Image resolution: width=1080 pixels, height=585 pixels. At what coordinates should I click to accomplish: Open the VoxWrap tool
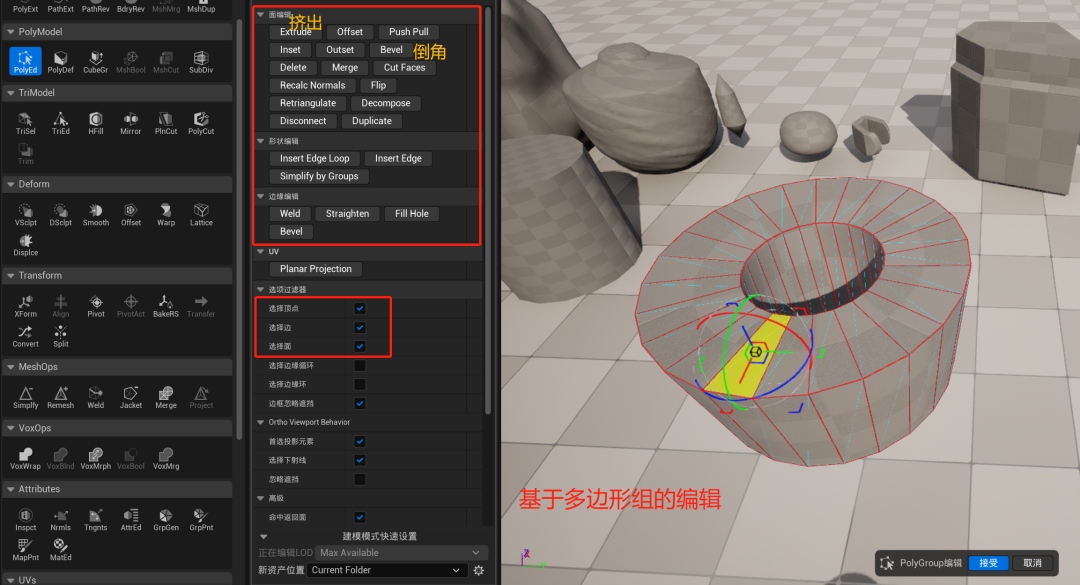point(25,458)
